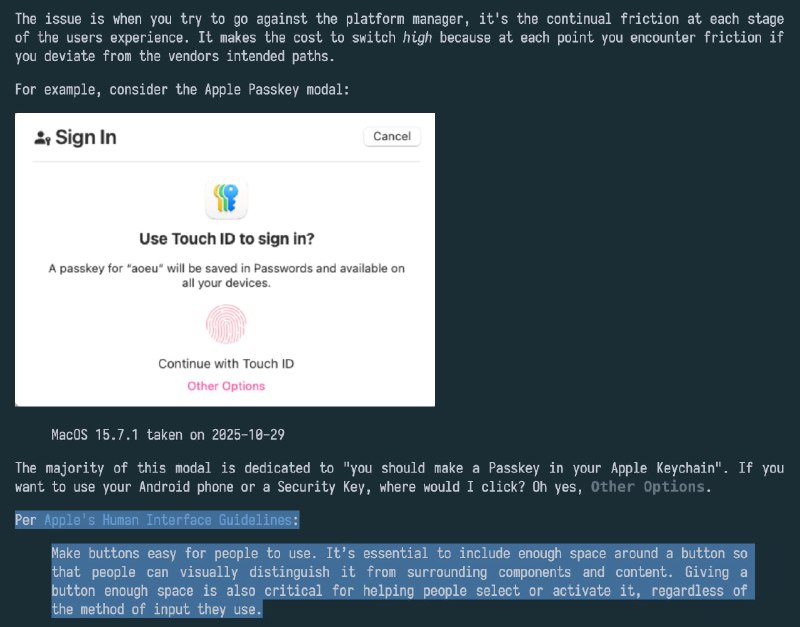The width and height of the screenshot is (800, 627).
Task: Click the opening paragraph about platform manager
Action: click(399, 37)
